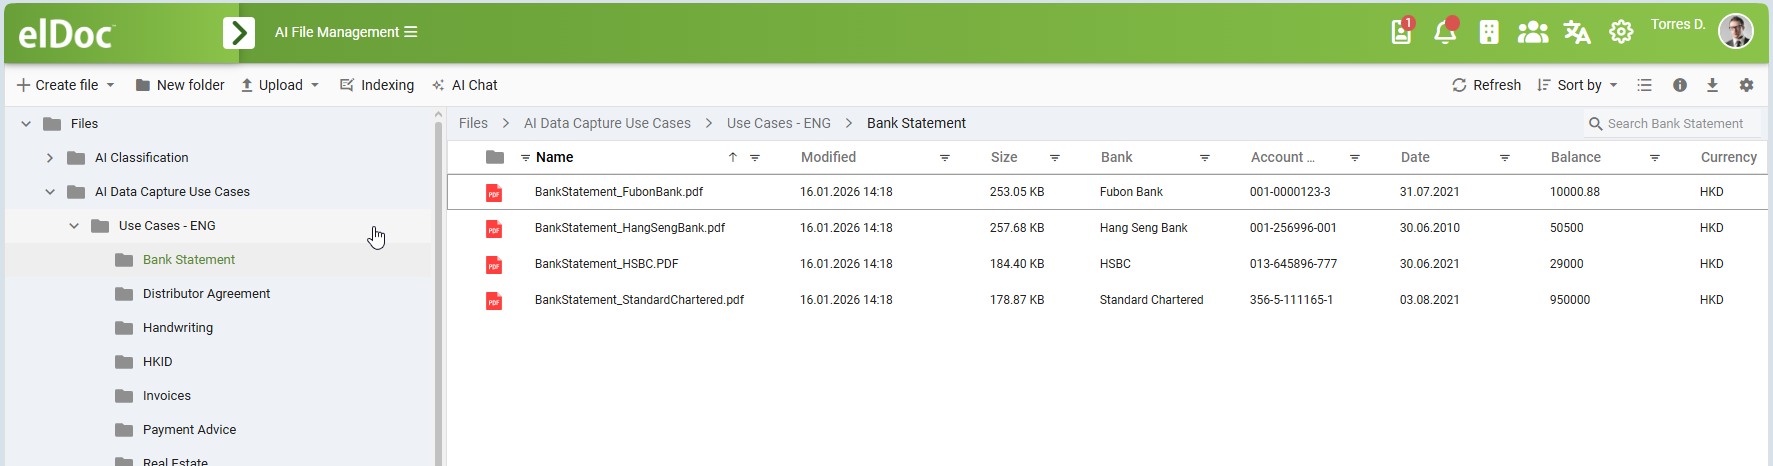Collapse the AI Data Capture Use Cases folder

pos(50,192)
